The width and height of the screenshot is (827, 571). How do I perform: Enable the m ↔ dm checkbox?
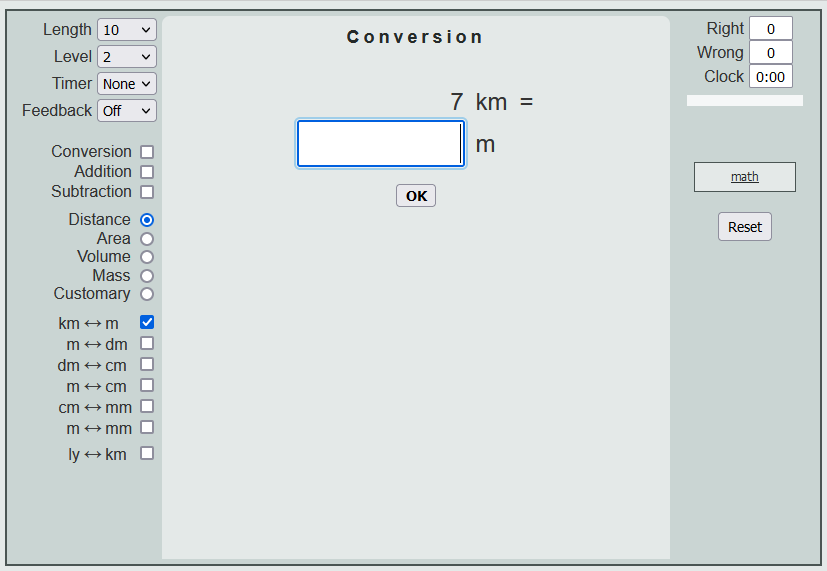pyautogui.click(x=147, y=343)
